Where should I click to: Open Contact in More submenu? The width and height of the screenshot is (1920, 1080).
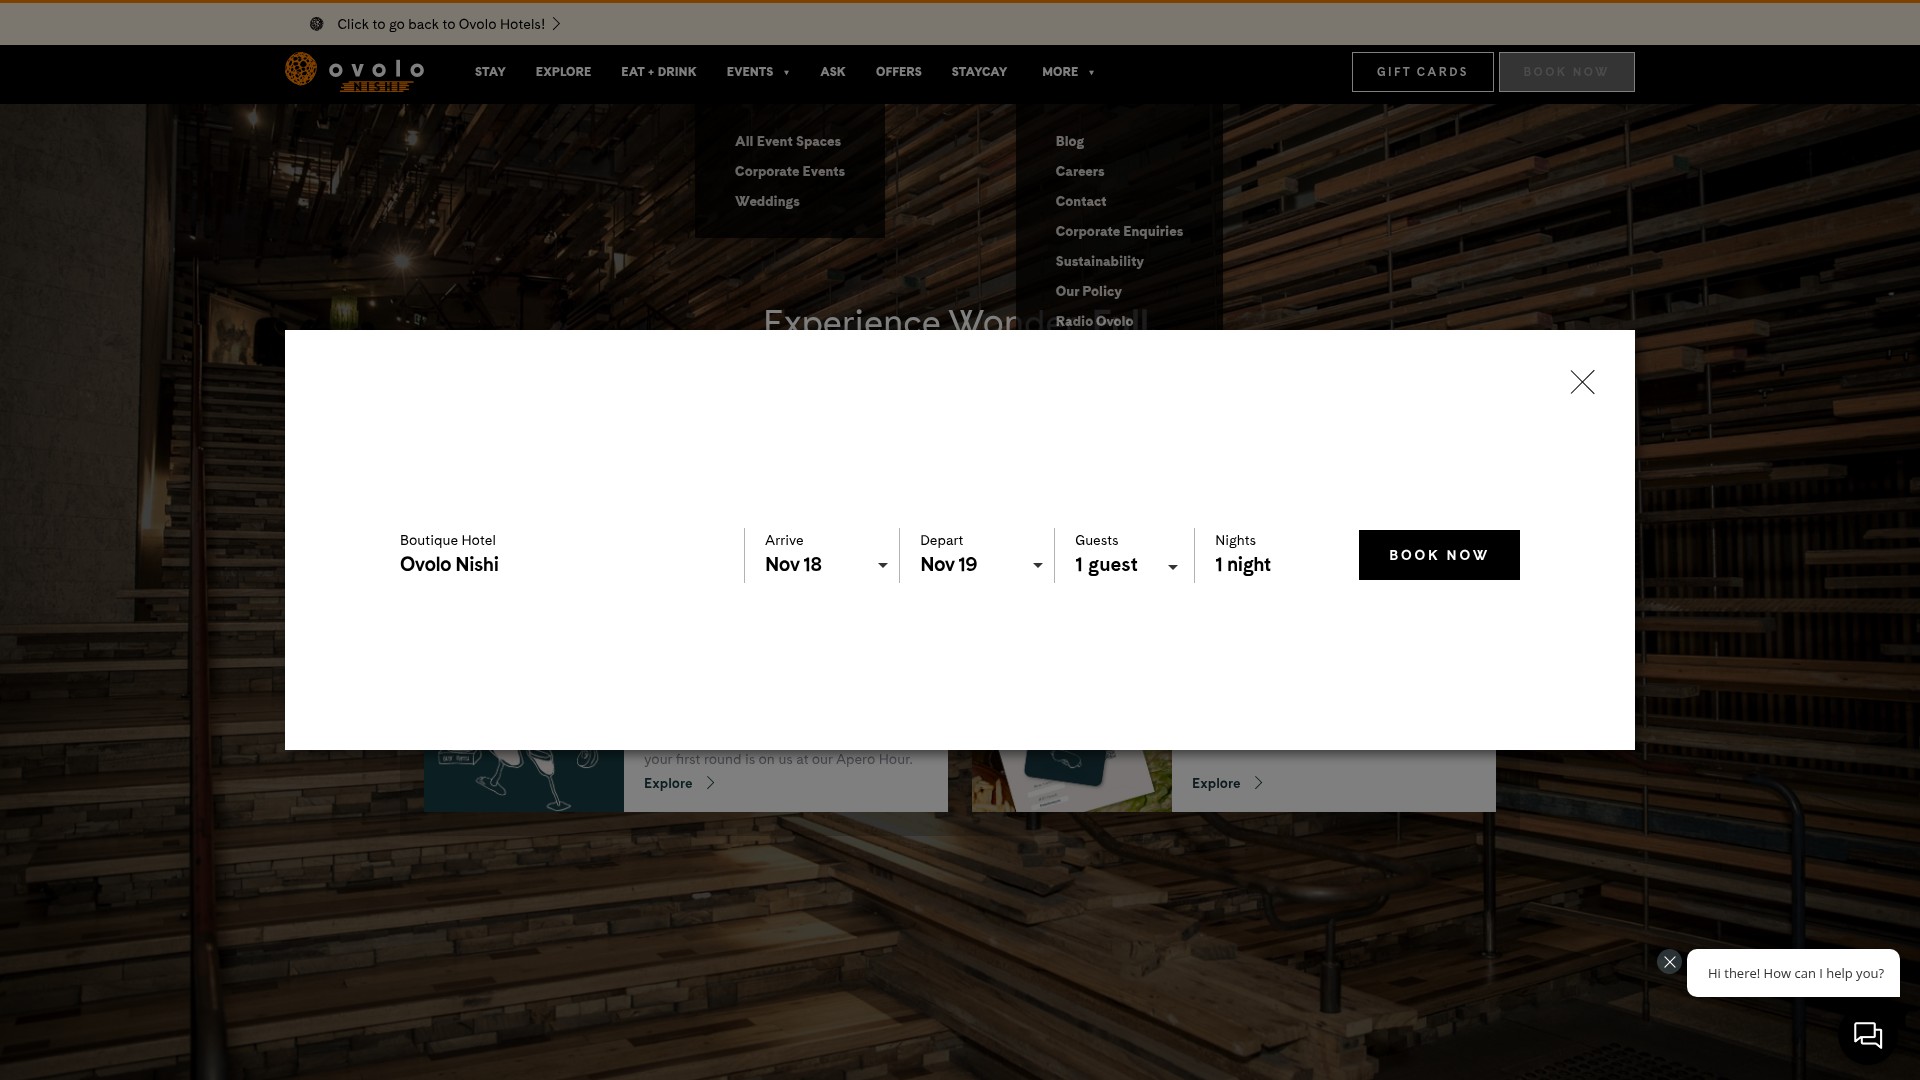click(x=1081, y=201)
